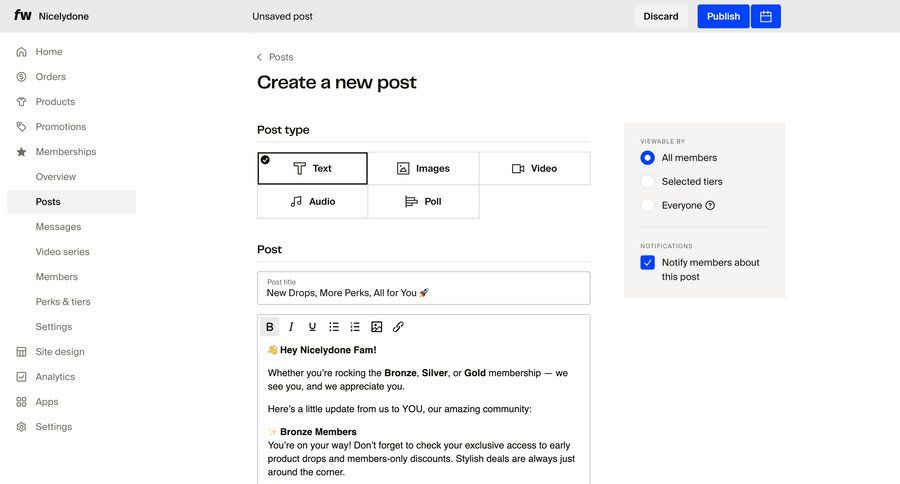Toggle italic formatting in the editor toolbar
900x484 pixels.
click(291, 327)
